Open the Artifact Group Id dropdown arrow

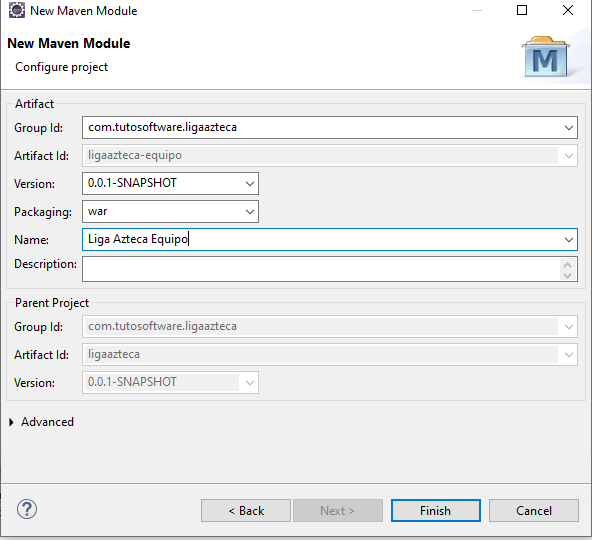569,128
